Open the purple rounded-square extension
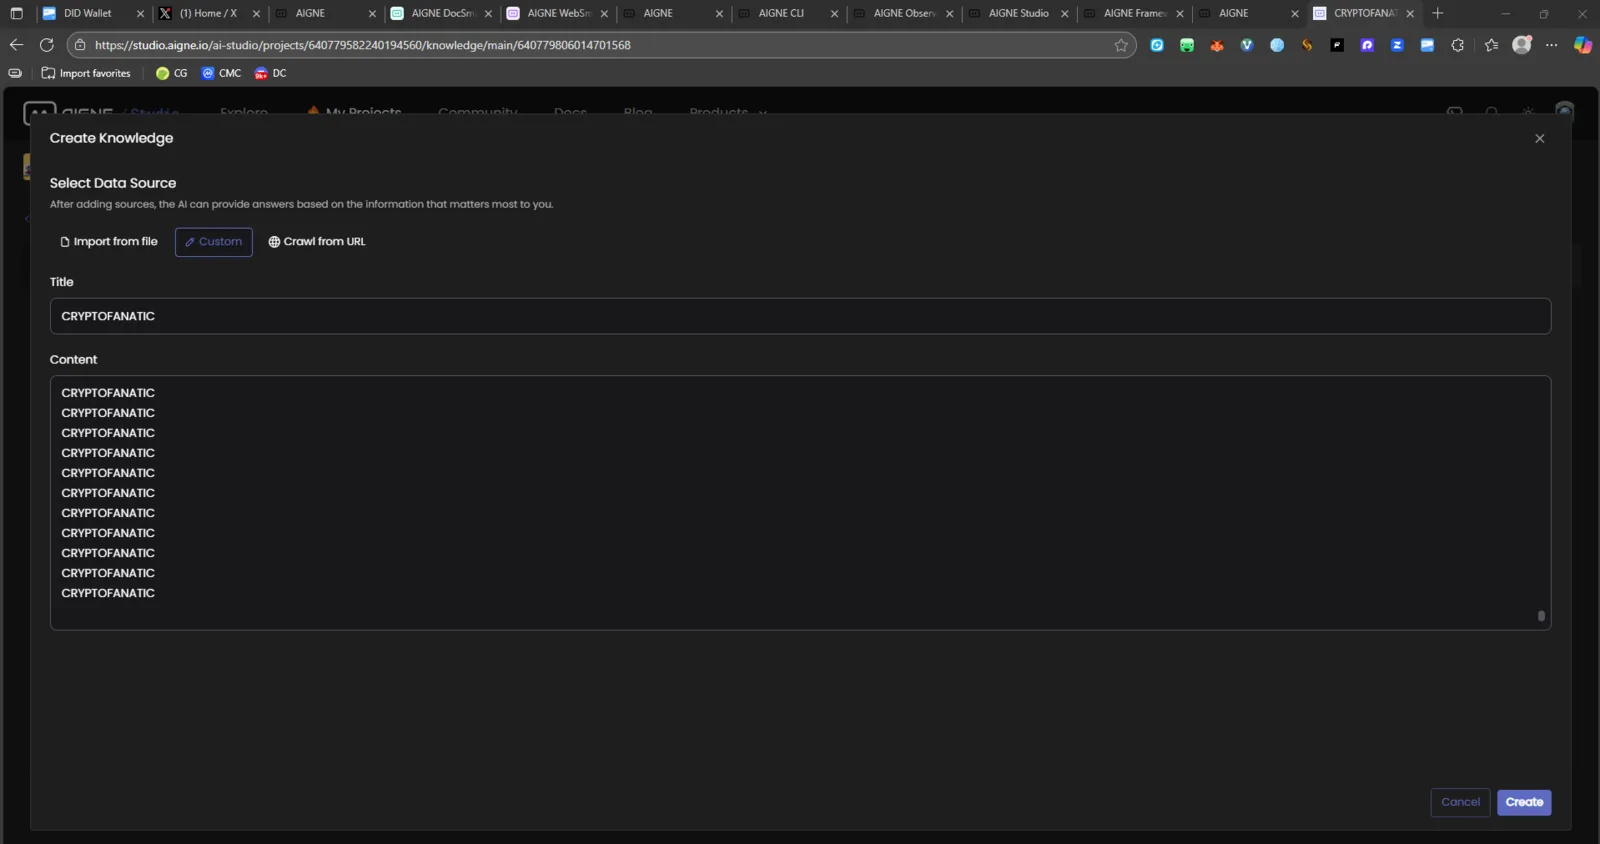The image size is (1600, 844). point(1367,45)
